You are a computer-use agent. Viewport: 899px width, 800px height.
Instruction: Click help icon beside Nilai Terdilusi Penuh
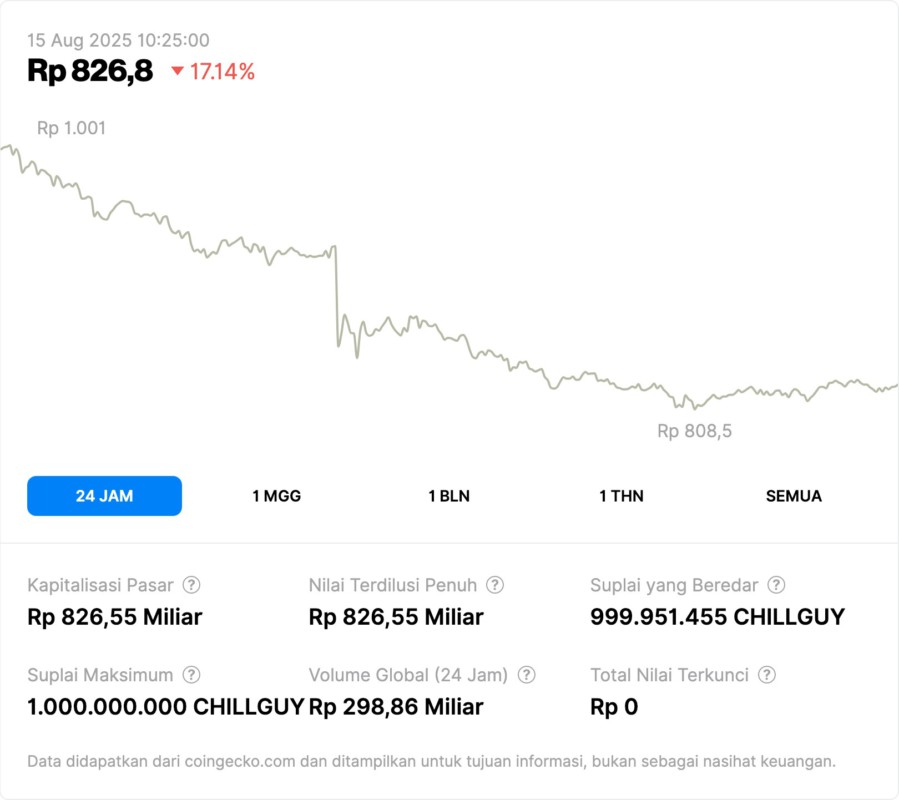click(x=495, y=585)
